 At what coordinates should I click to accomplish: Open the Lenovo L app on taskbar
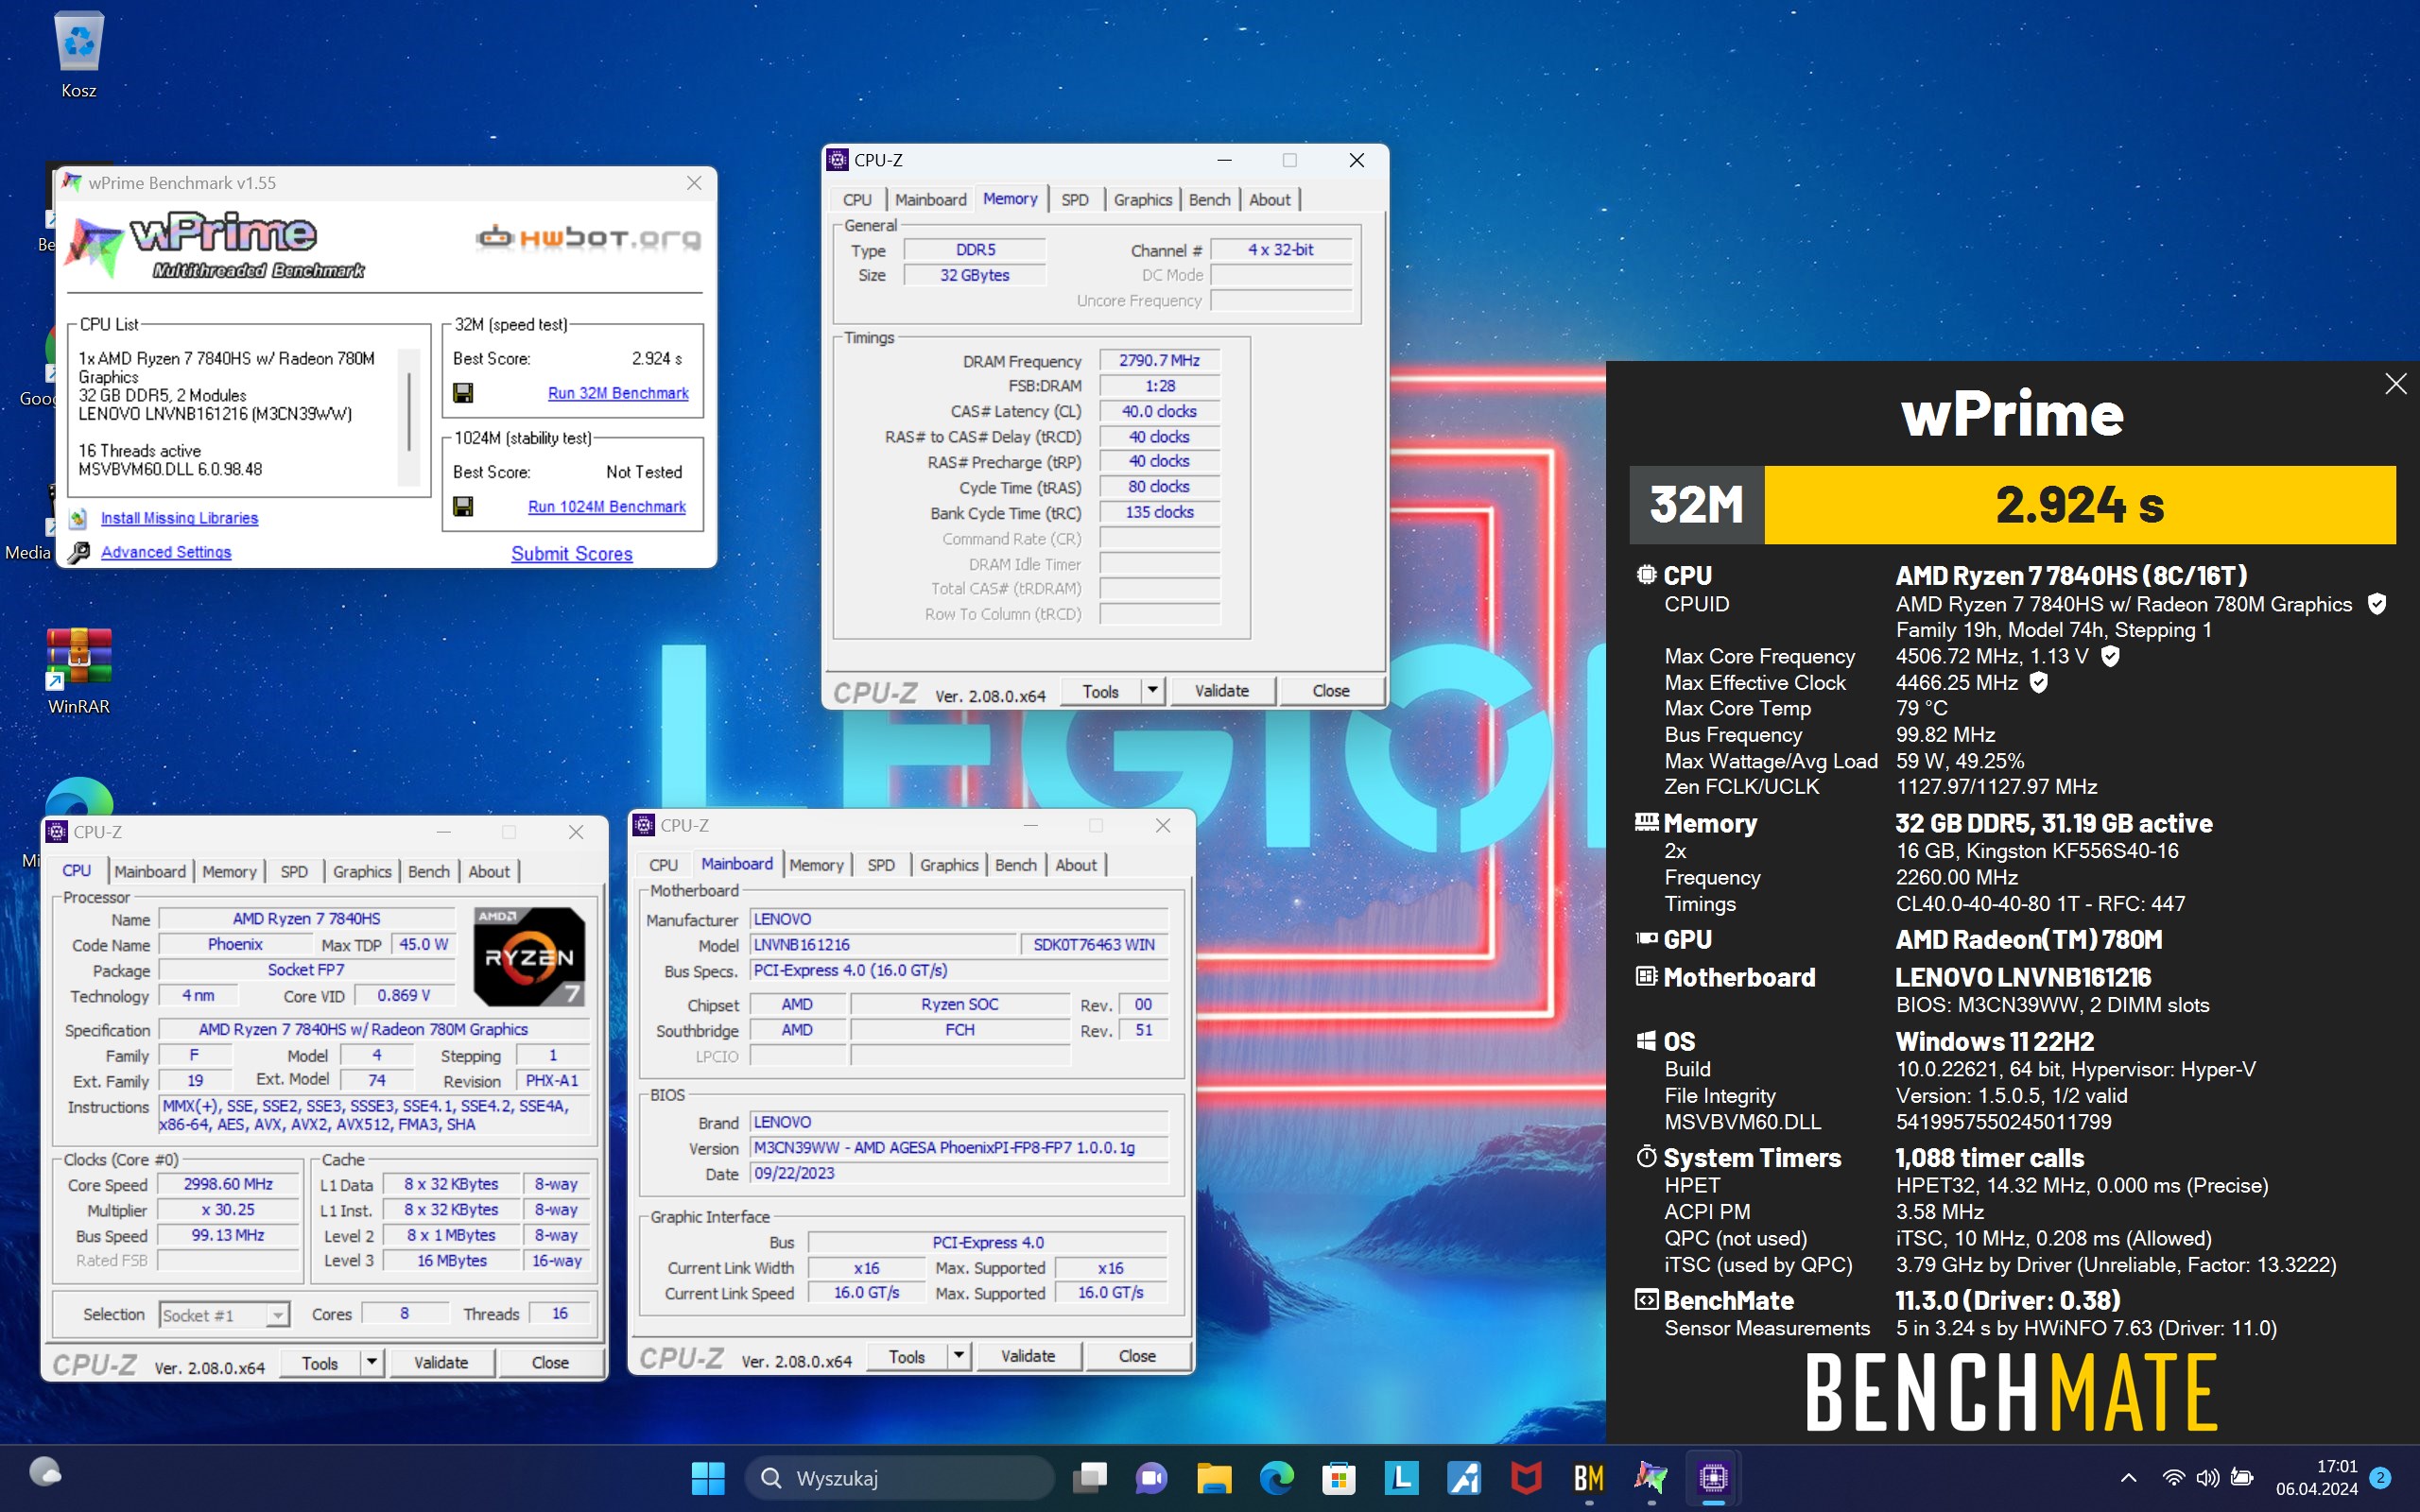tap(1401, 1478)
